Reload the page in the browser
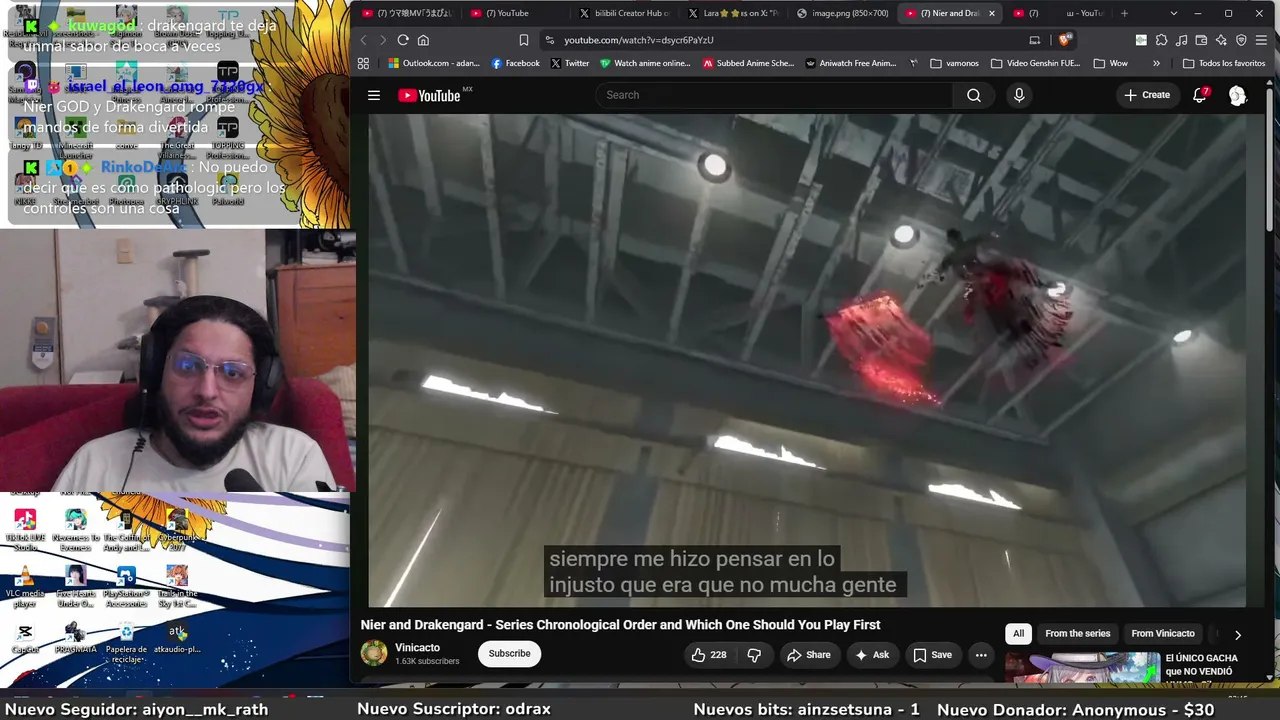Image resolution: width=1280 pixels, height=720 pixels. tap(403, 40)
